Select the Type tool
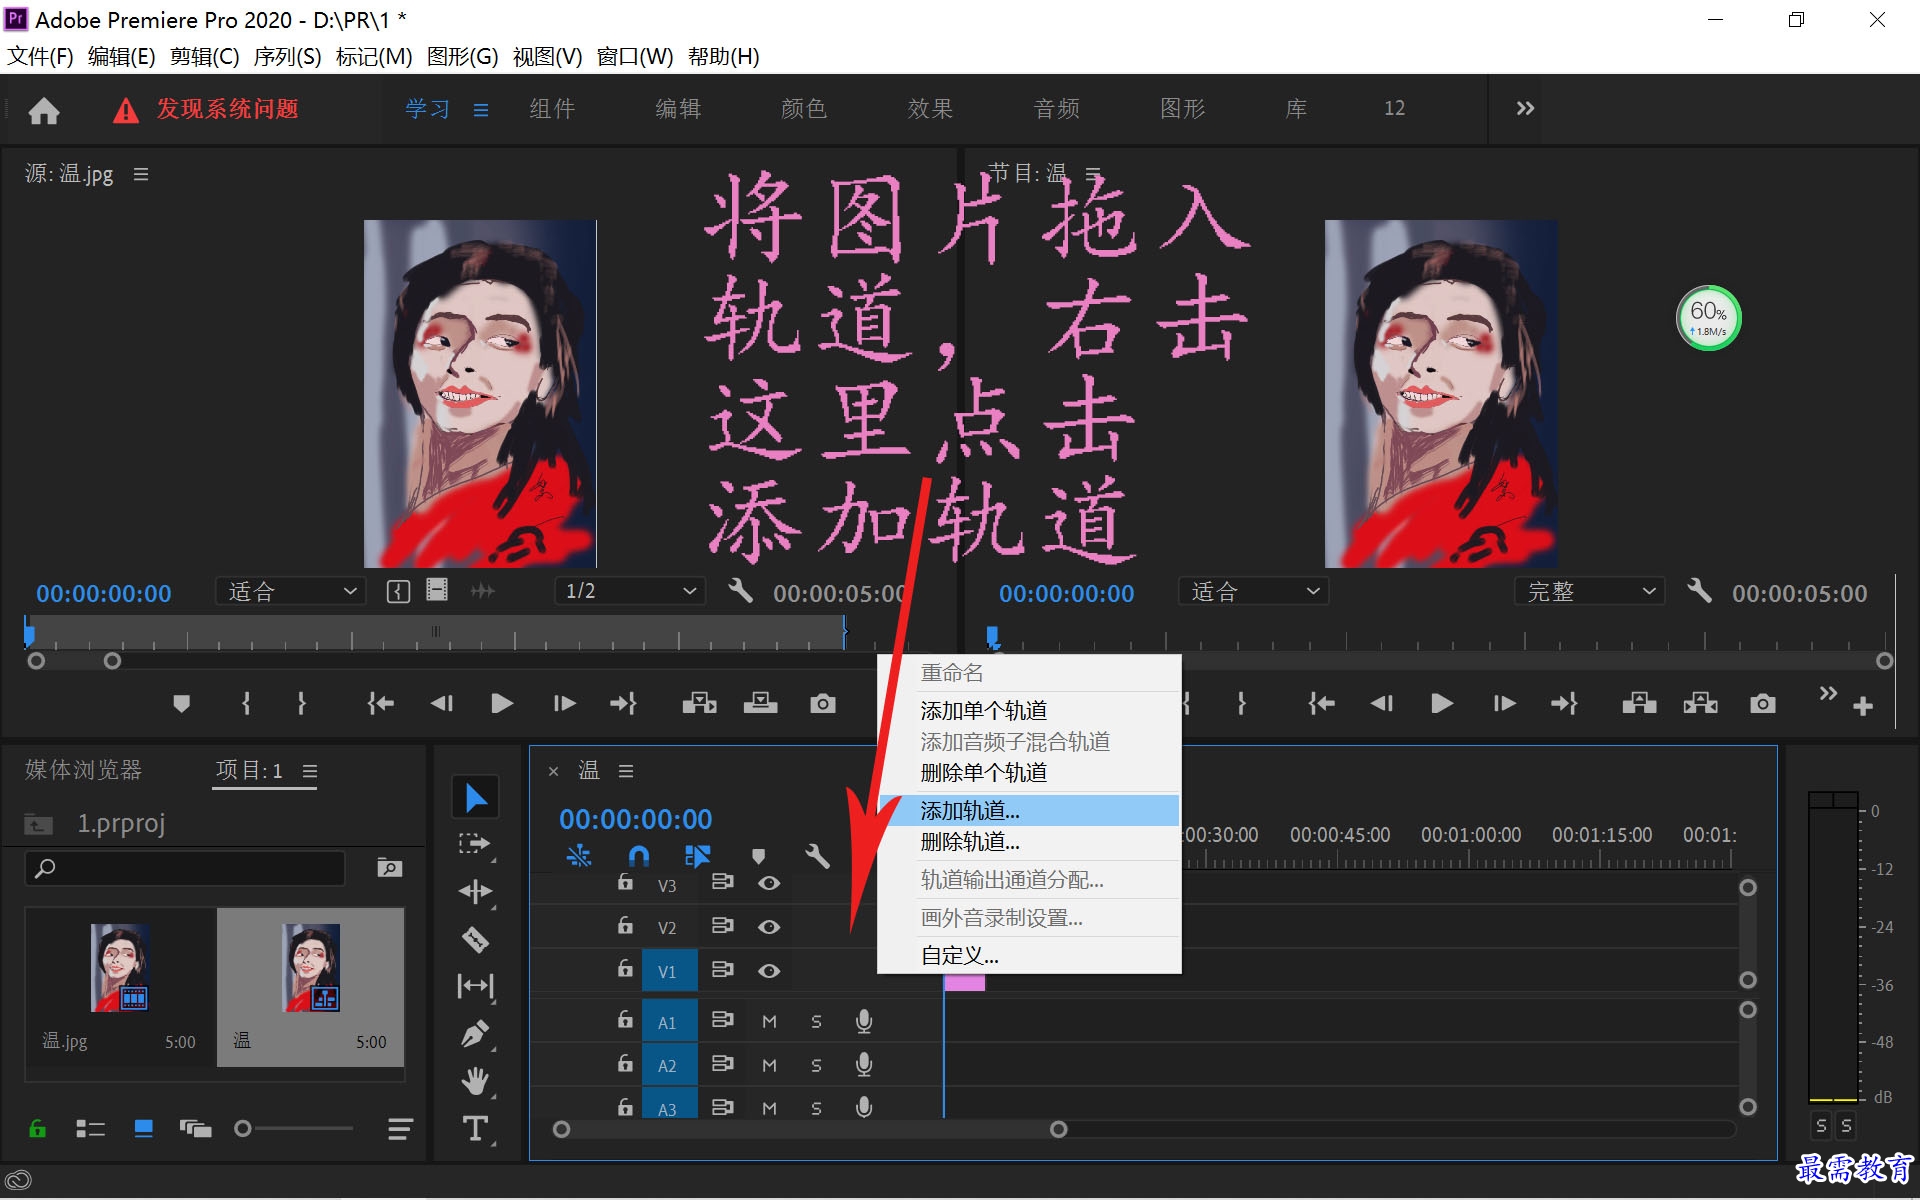Screen dimensions: 1920x1200 click(475, 1128)
